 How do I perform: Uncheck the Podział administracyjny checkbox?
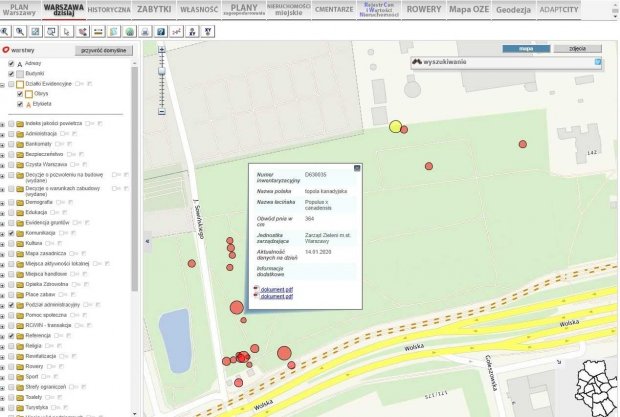11,305
